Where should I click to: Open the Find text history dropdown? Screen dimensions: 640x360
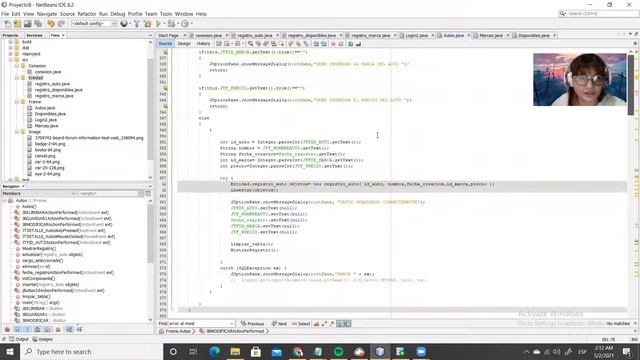click(232, 324)
